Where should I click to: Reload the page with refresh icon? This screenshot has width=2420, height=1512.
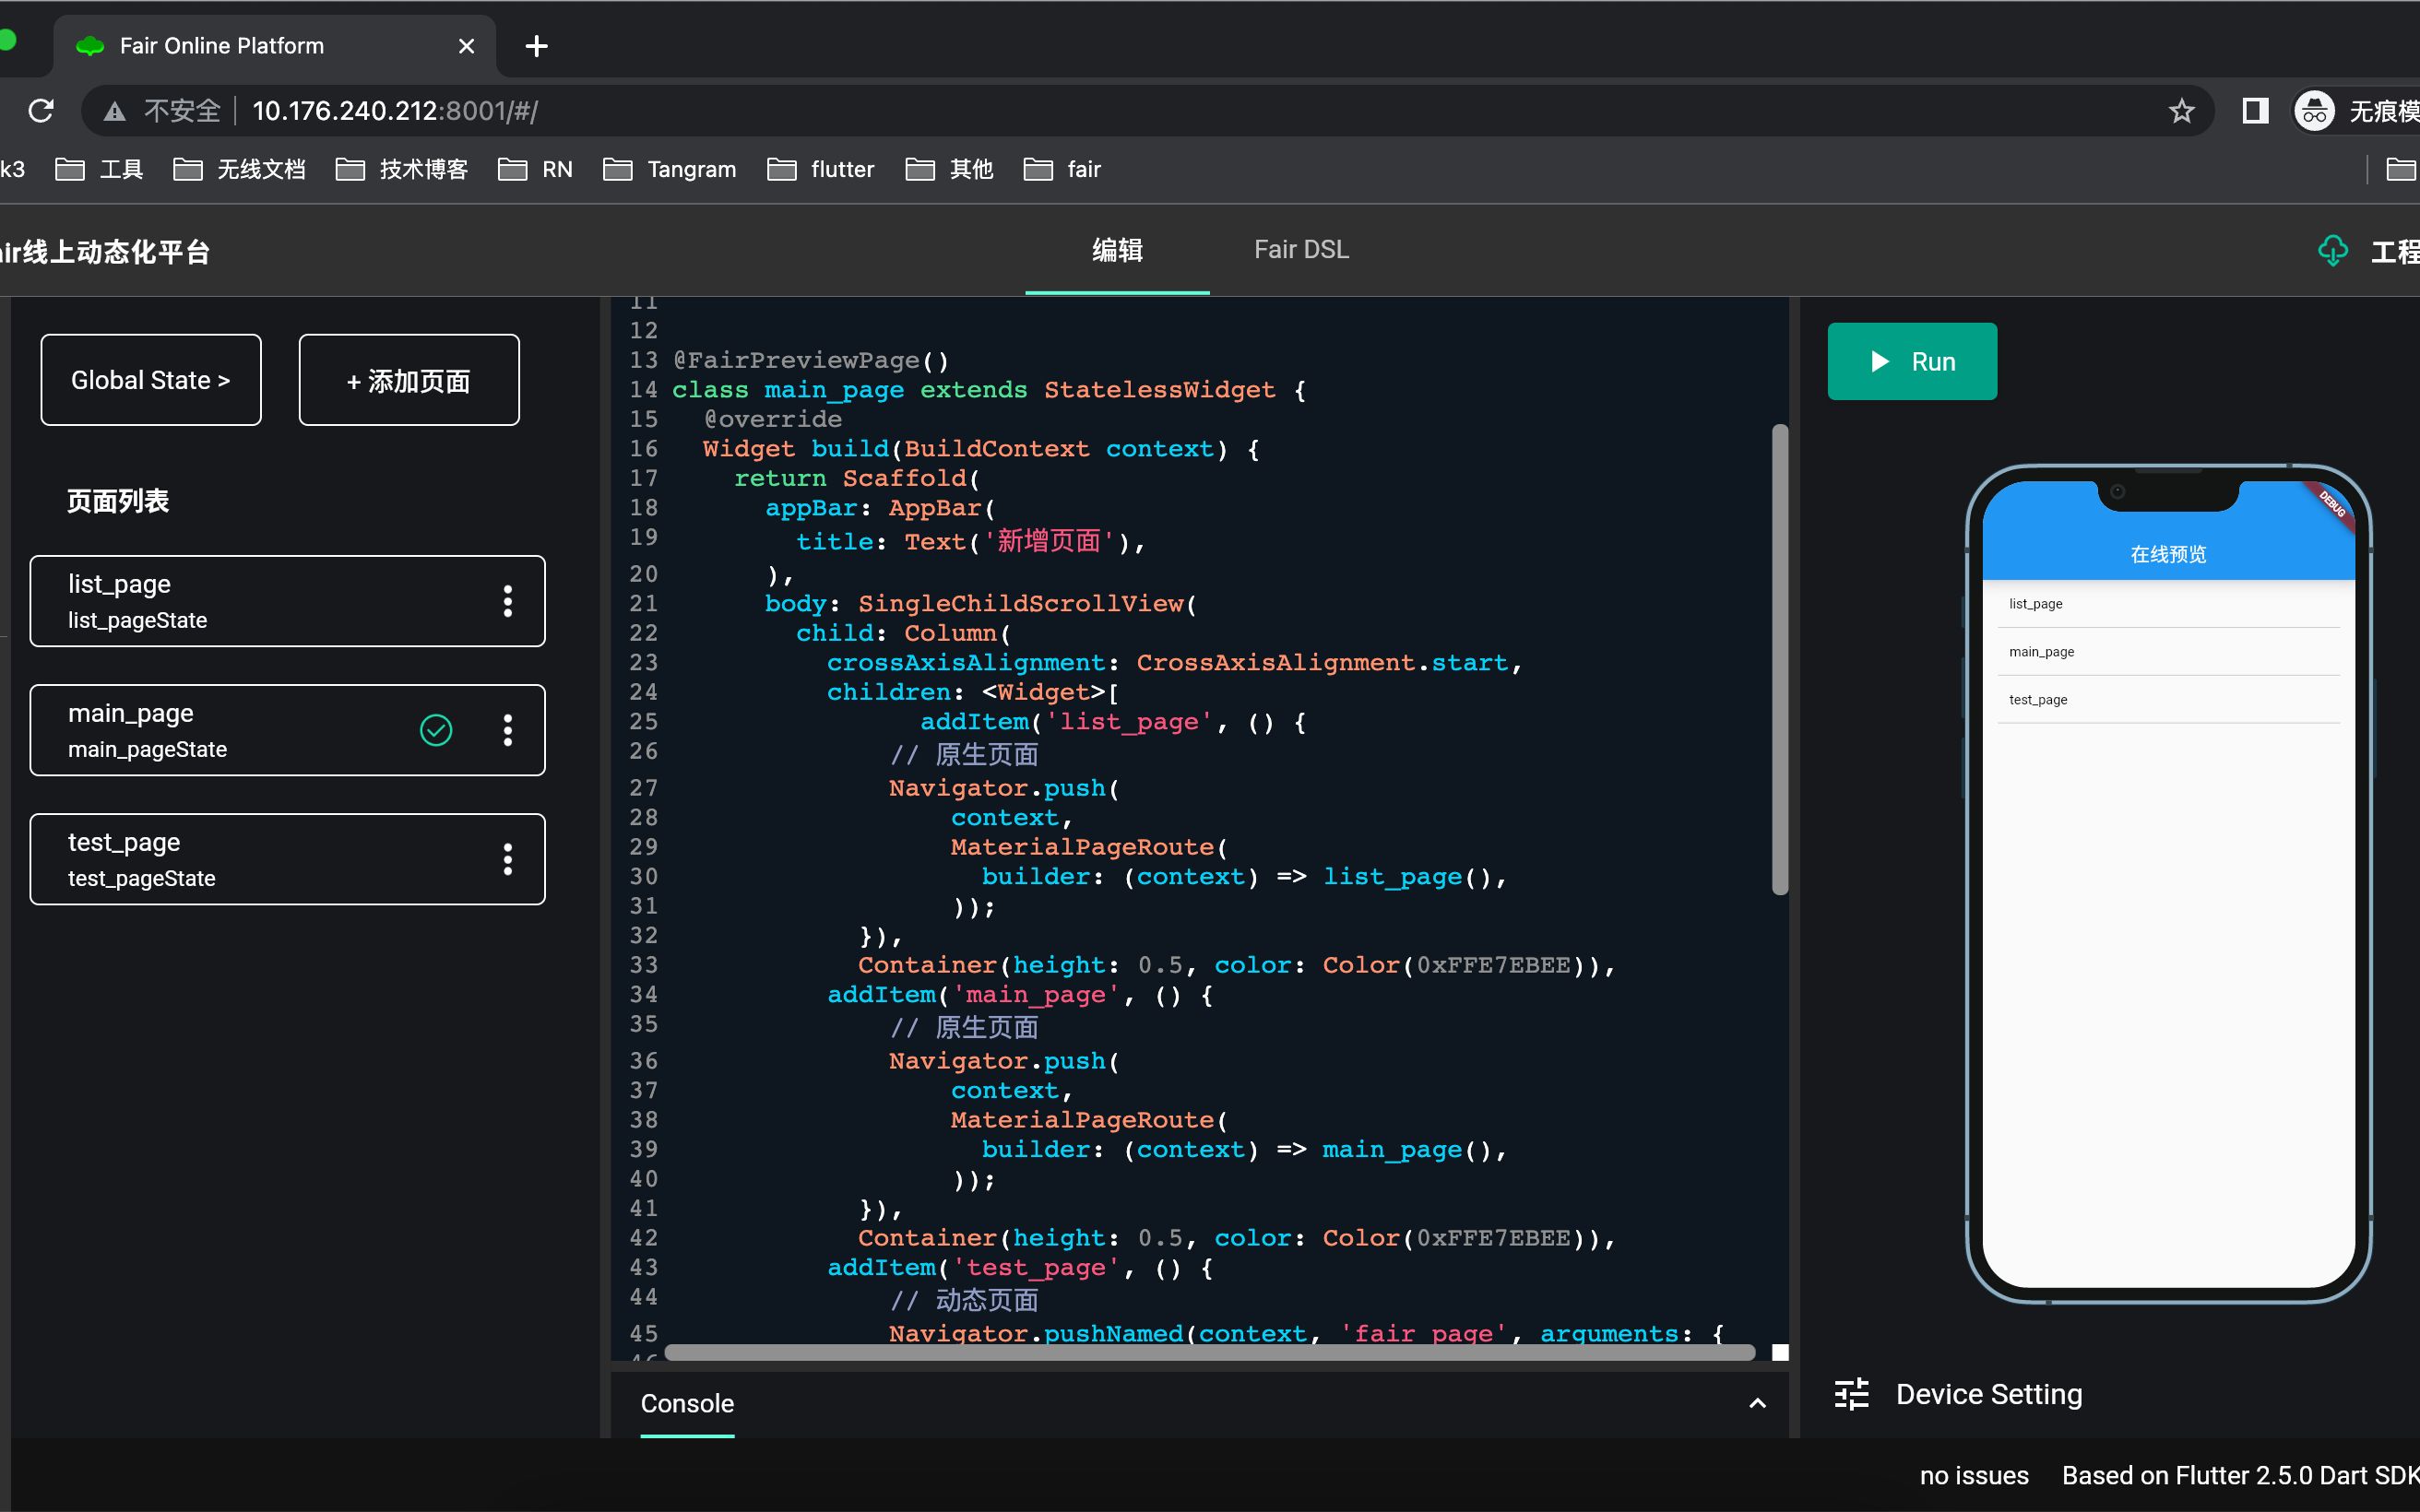[x=41, y=111]
